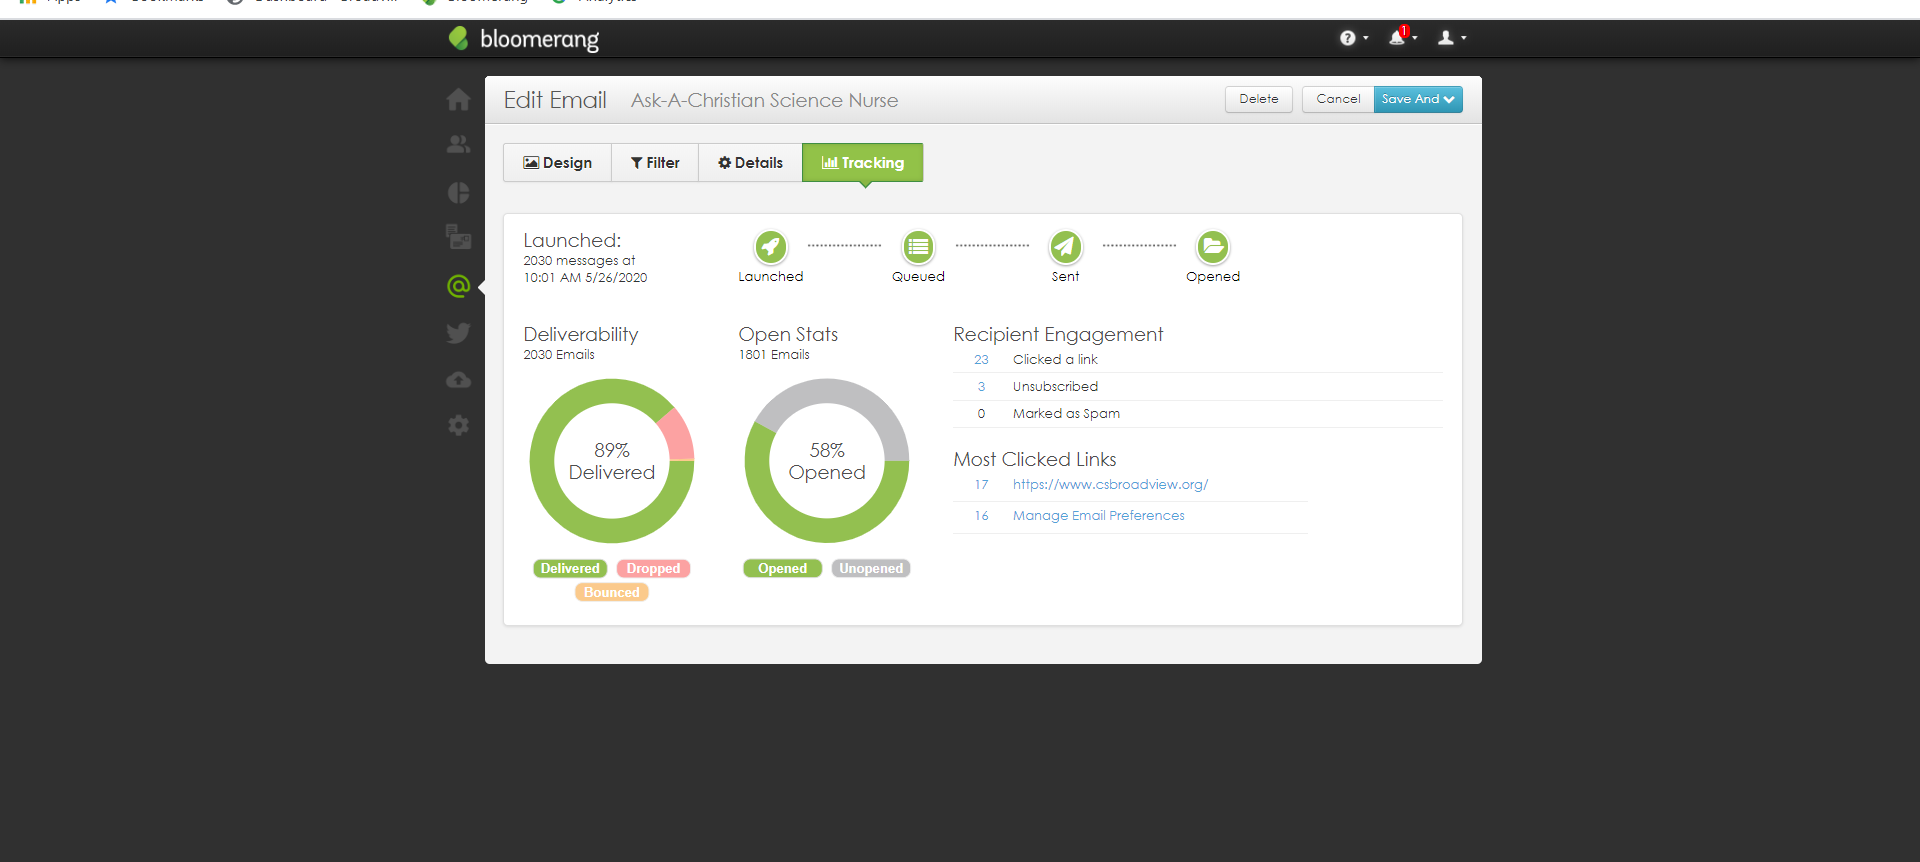Open the Reports pie chart icon
The width and height of the screenshot is (1920, 862).
tap(458, 193)
